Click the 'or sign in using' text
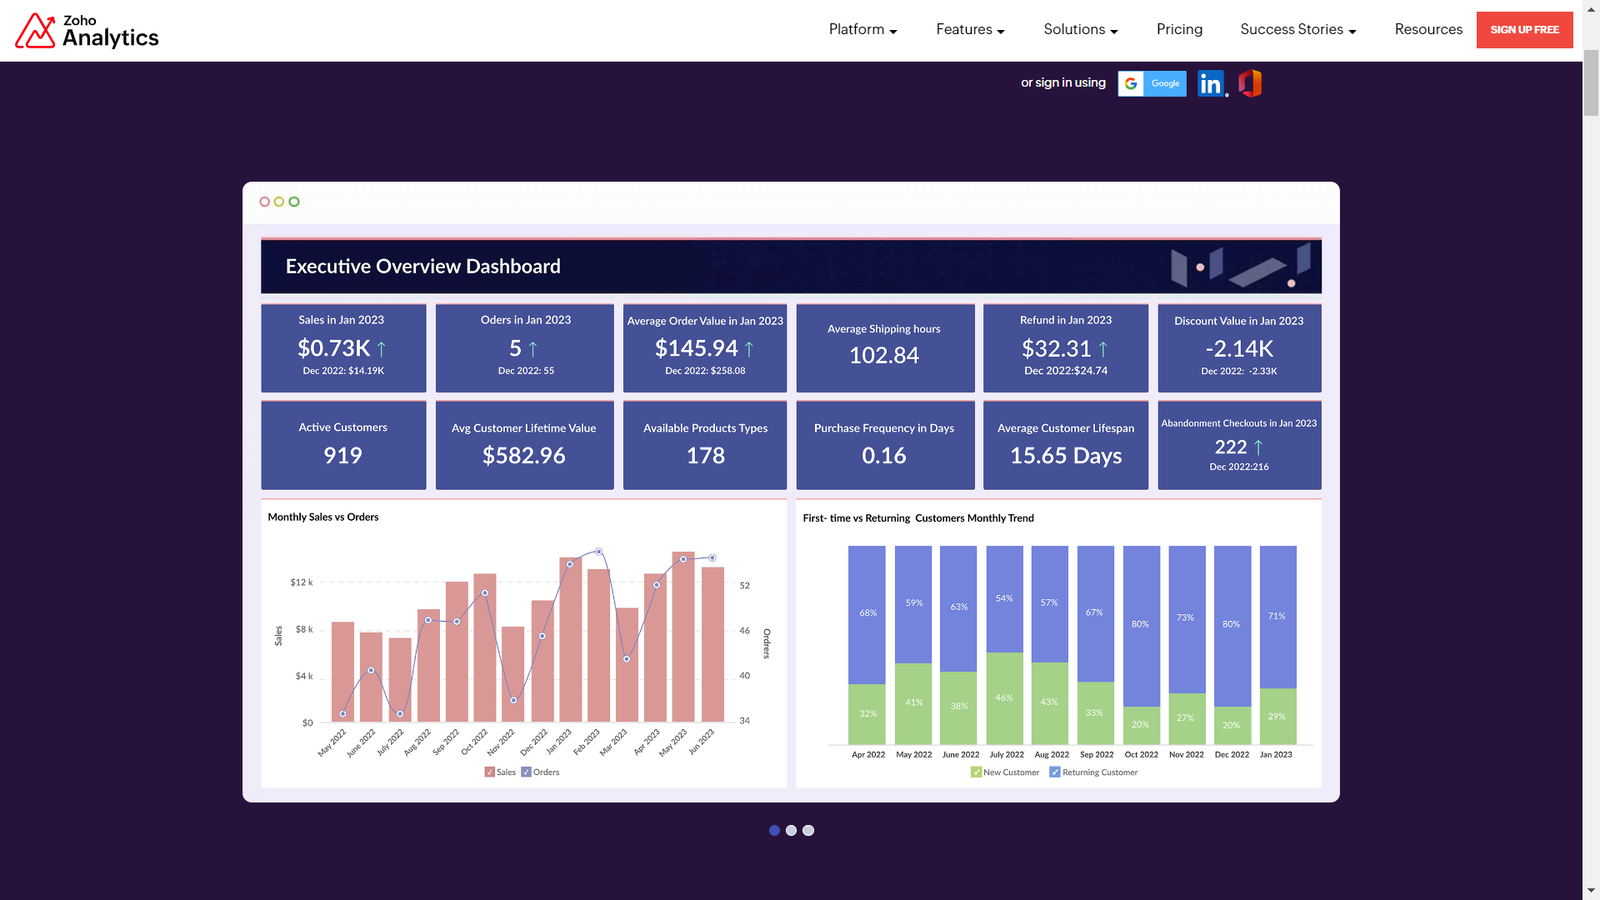Screen dimensions: 1600x900 [1063, 83]
